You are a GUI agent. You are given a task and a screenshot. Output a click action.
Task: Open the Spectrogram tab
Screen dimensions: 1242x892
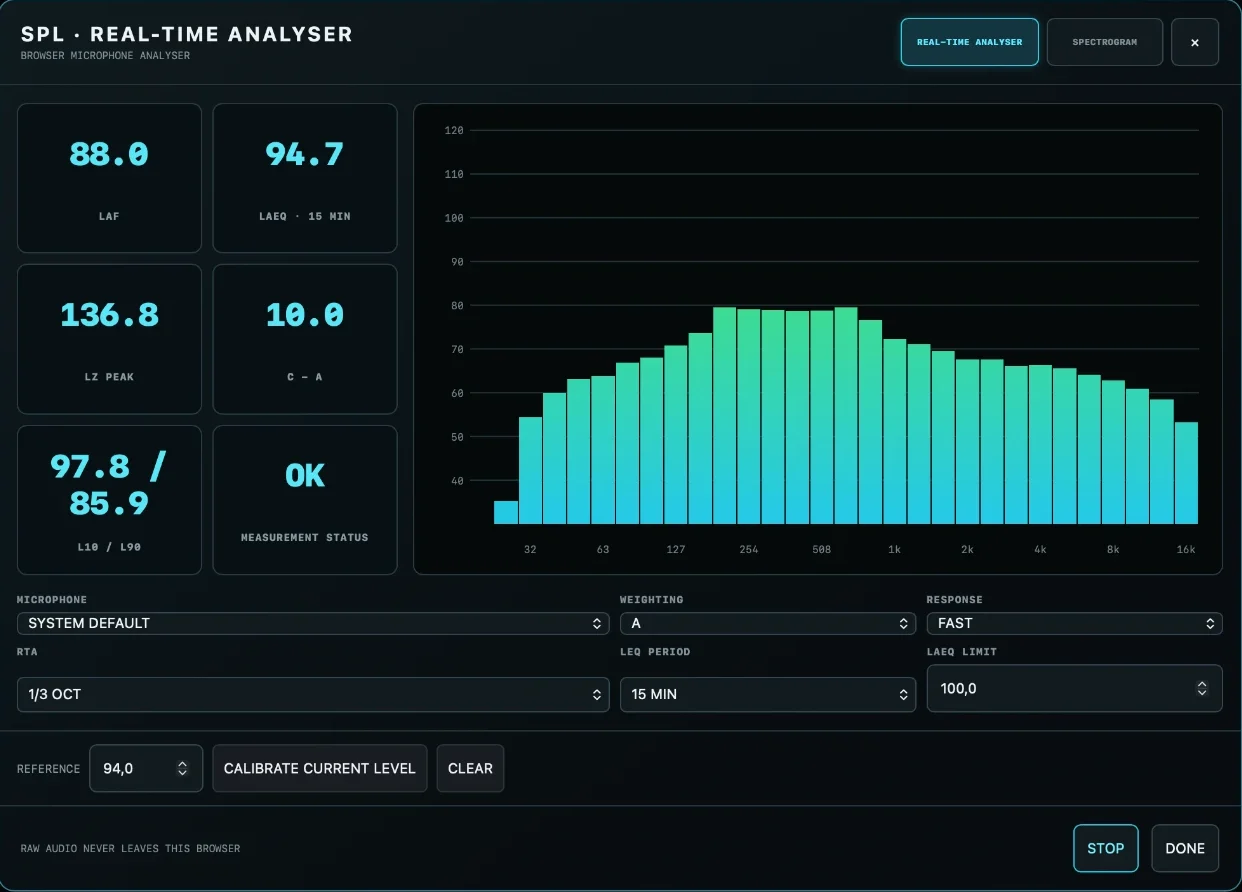[1104, 42]
